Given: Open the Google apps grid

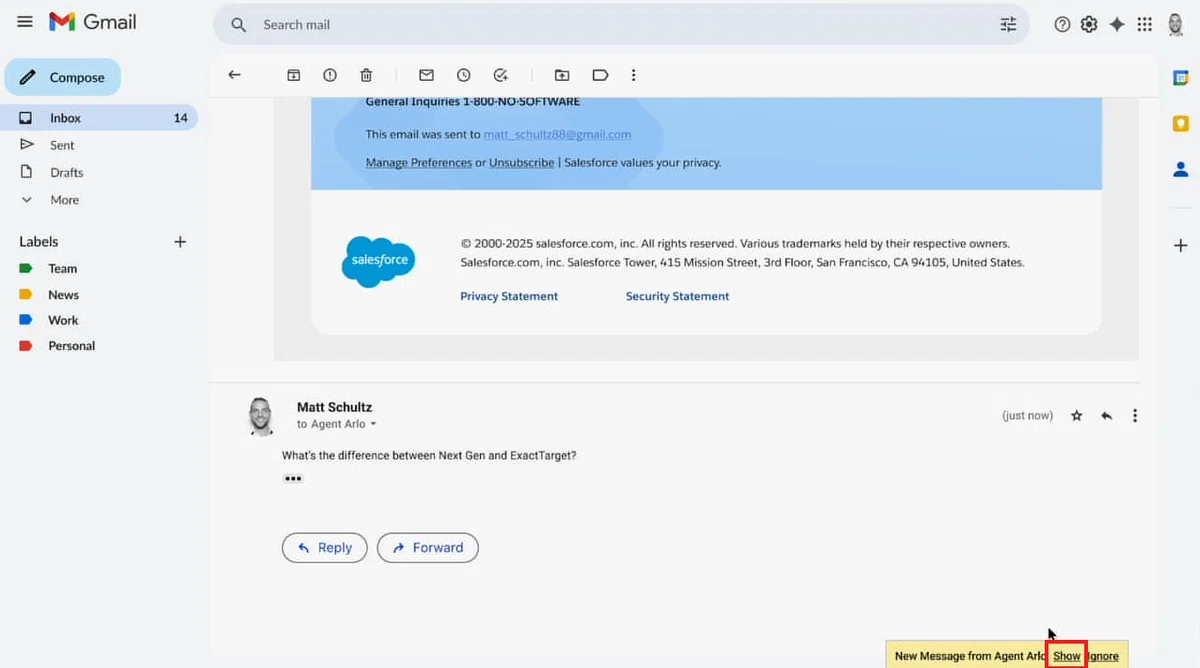Looking at the screenshot, I should [x=1145, y=25].
